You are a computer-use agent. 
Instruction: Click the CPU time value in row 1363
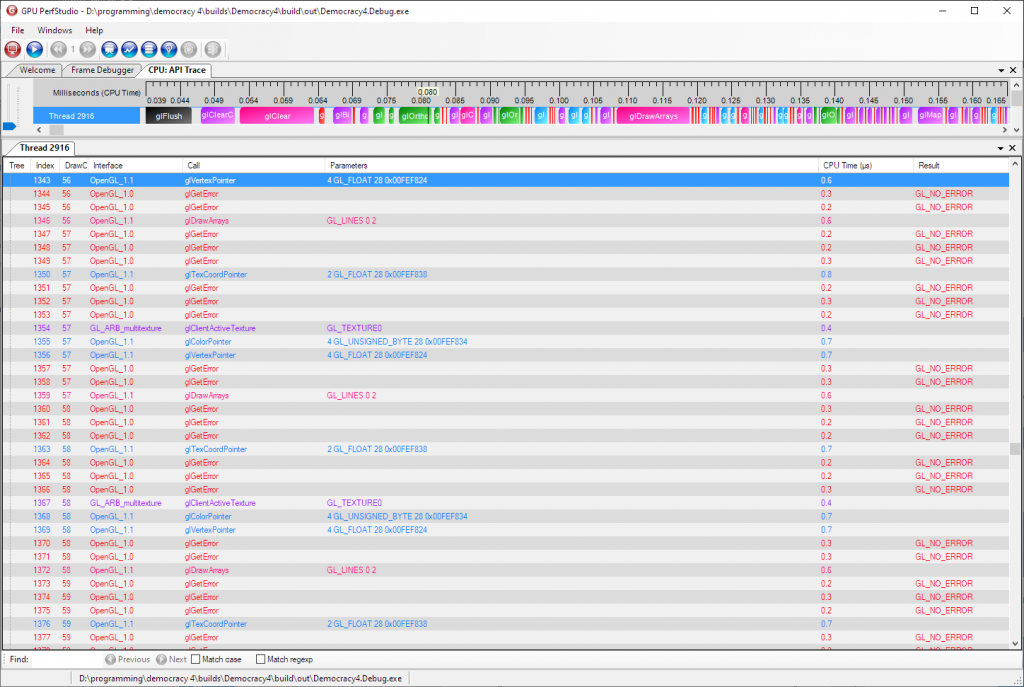coord(826,449)
